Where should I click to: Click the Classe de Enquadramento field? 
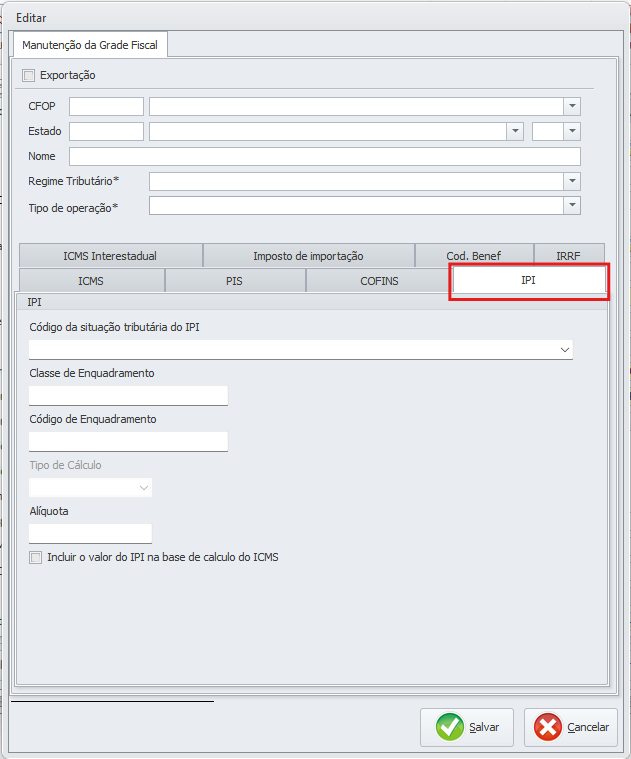tap(128, 395)
